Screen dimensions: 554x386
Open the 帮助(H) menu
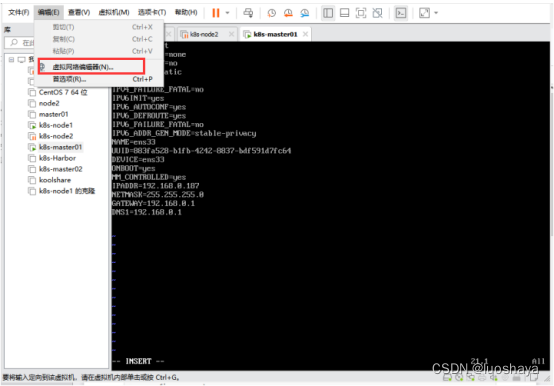186,12
